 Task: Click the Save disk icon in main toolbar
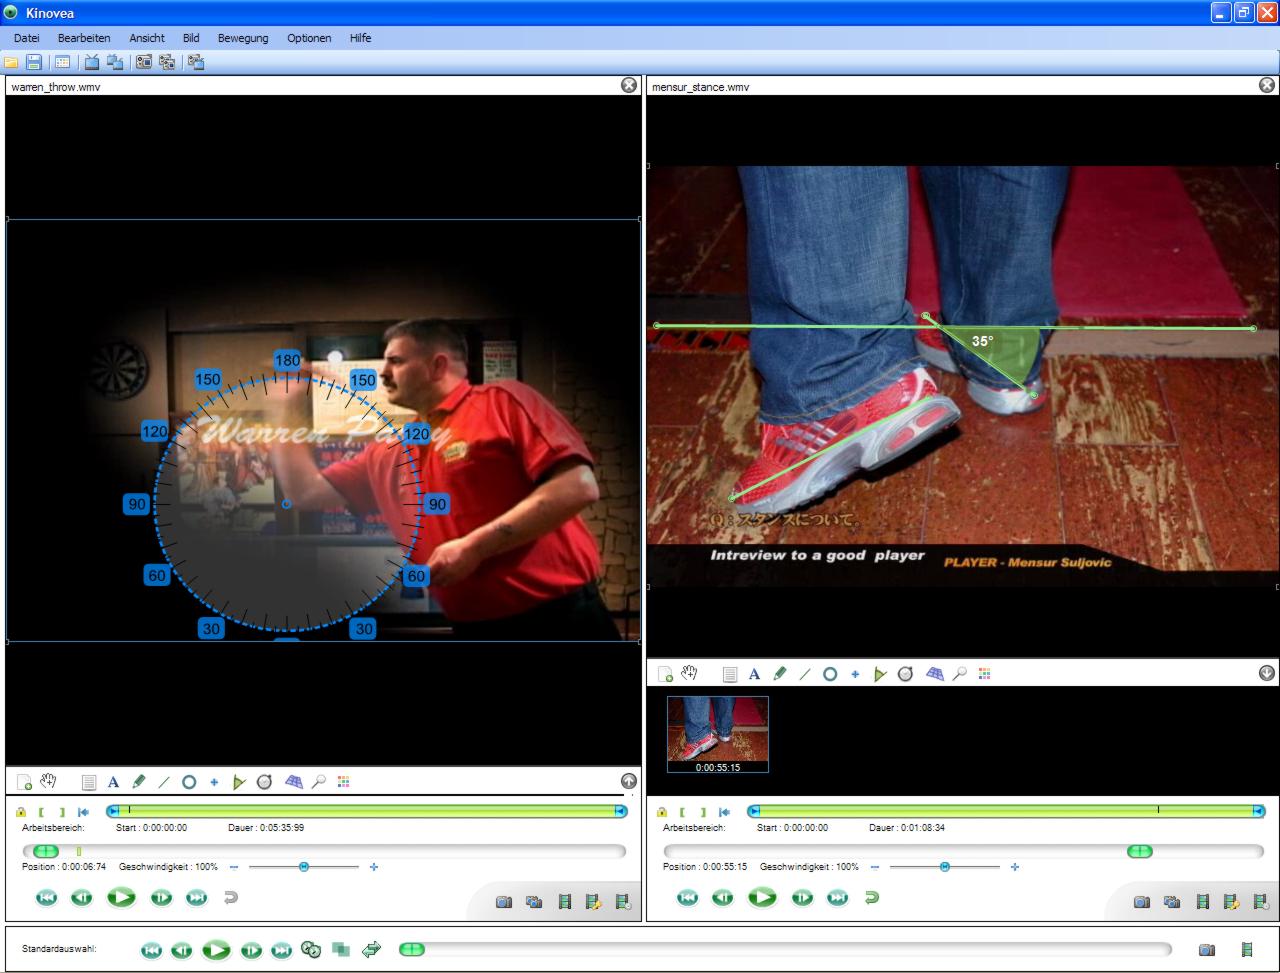33,62
